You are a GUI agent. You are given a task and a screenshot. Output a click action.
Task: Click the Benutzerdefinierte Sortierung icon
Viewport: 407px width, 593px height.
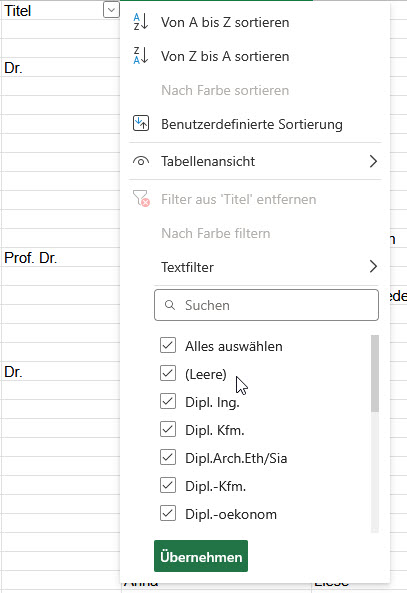point(141,124)
